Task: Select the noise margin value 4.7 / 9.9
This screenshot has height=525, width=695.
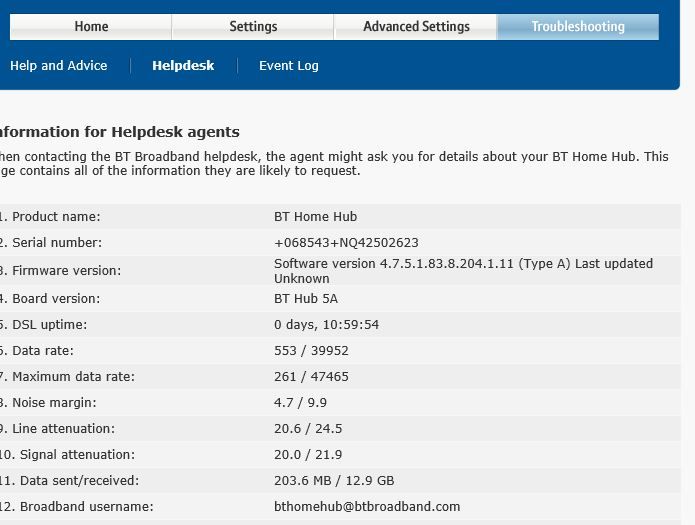Action: (x=300, y=403)
